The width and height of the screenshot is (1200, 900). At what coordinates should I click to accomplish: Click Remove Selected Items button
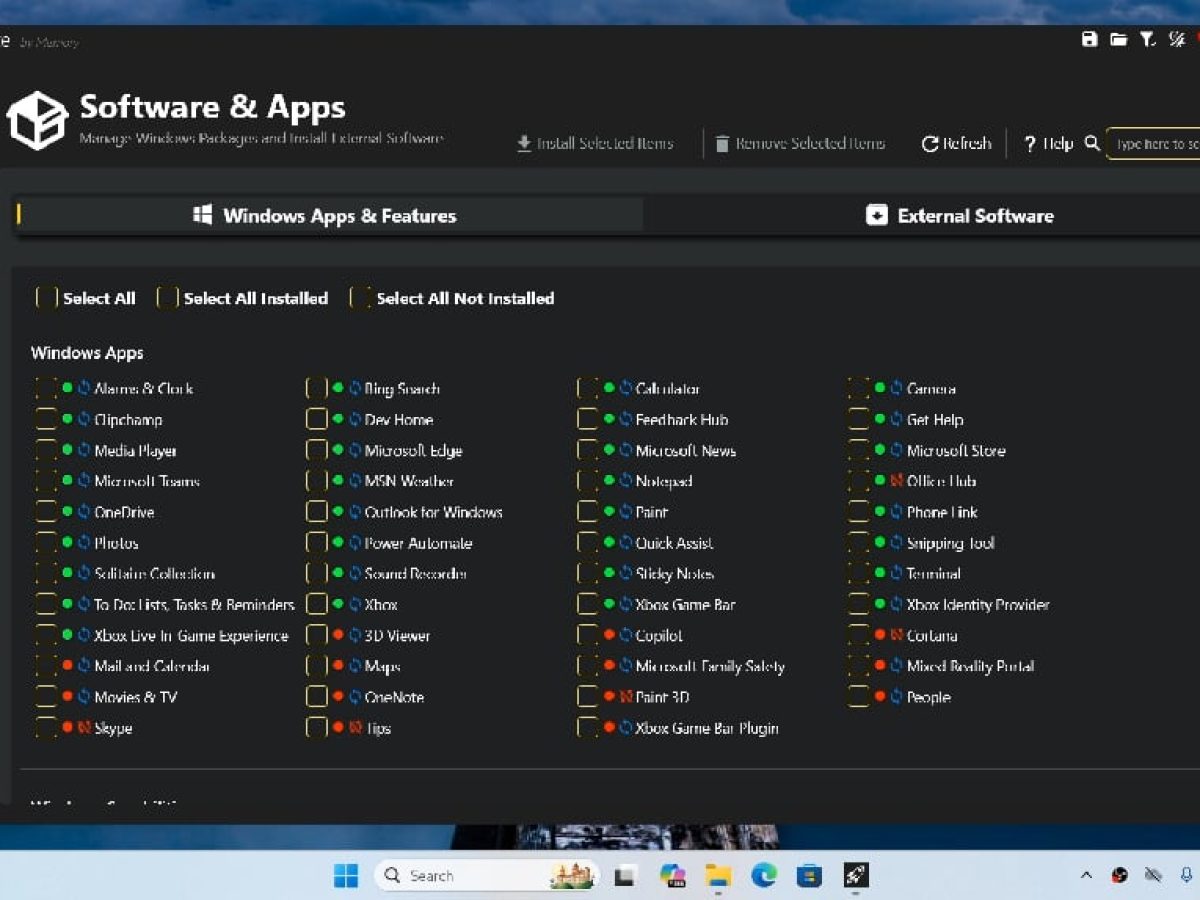click(x=800, y=144)
